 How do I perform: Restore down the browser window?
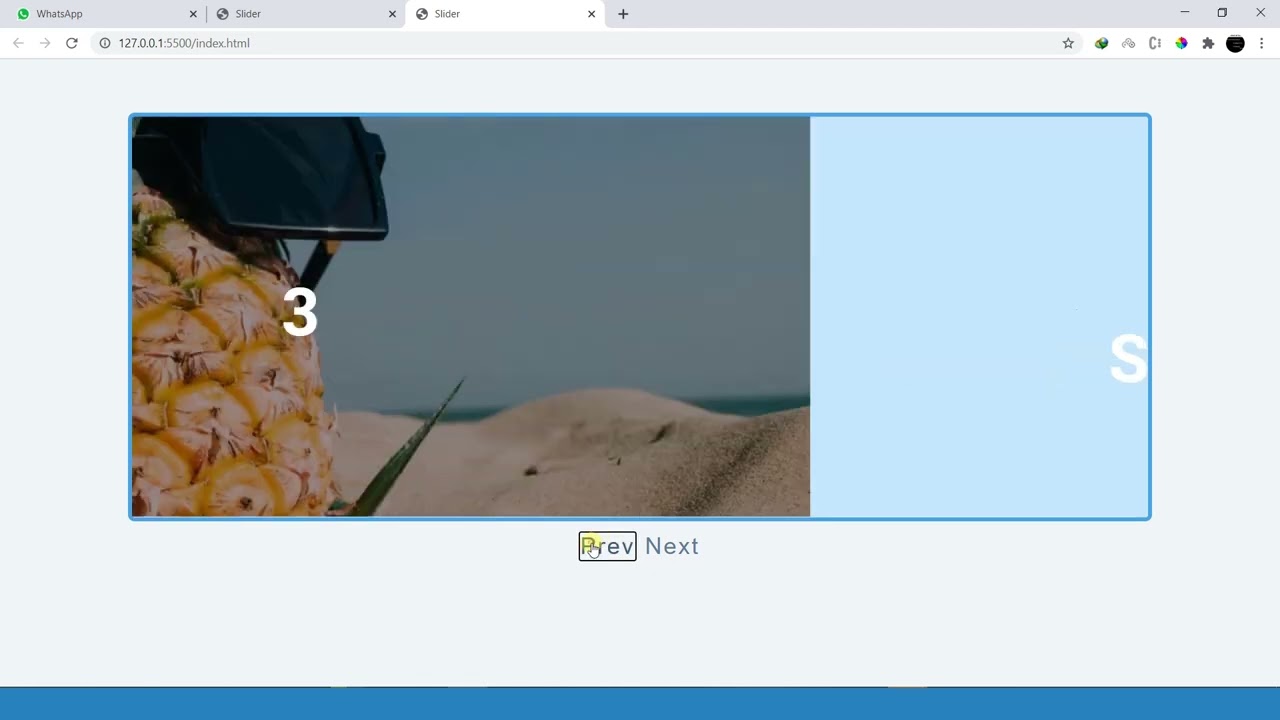pyautogui.click(x=1222, y=13)
